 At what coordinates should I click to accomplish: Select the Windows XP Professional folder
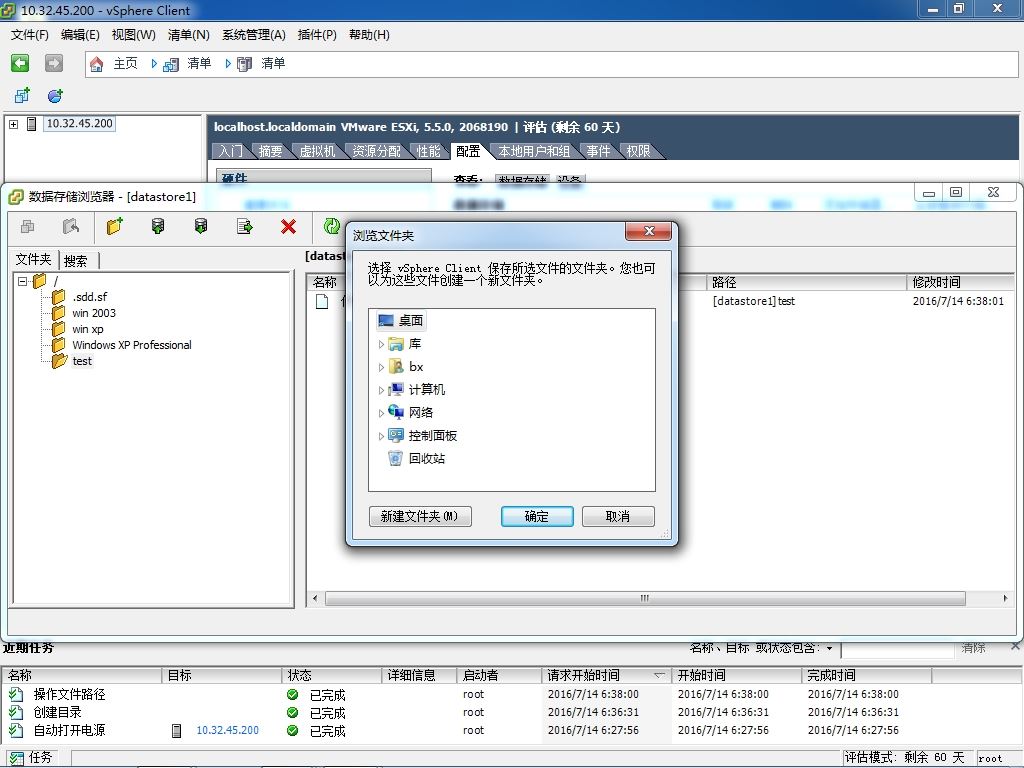(x=132, y=345)
